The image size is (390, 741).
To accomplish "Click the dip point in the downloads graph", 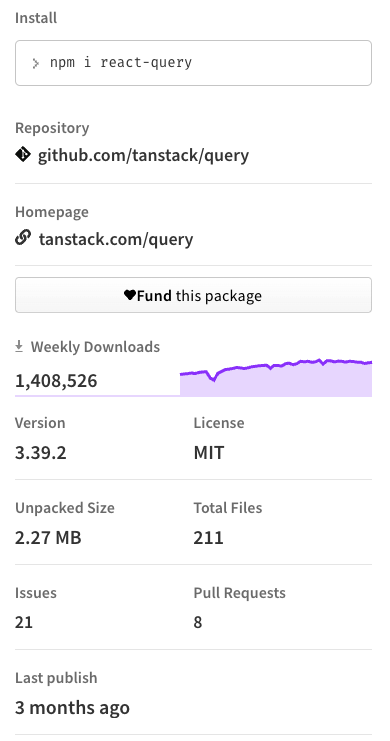I will click(214, 379).
